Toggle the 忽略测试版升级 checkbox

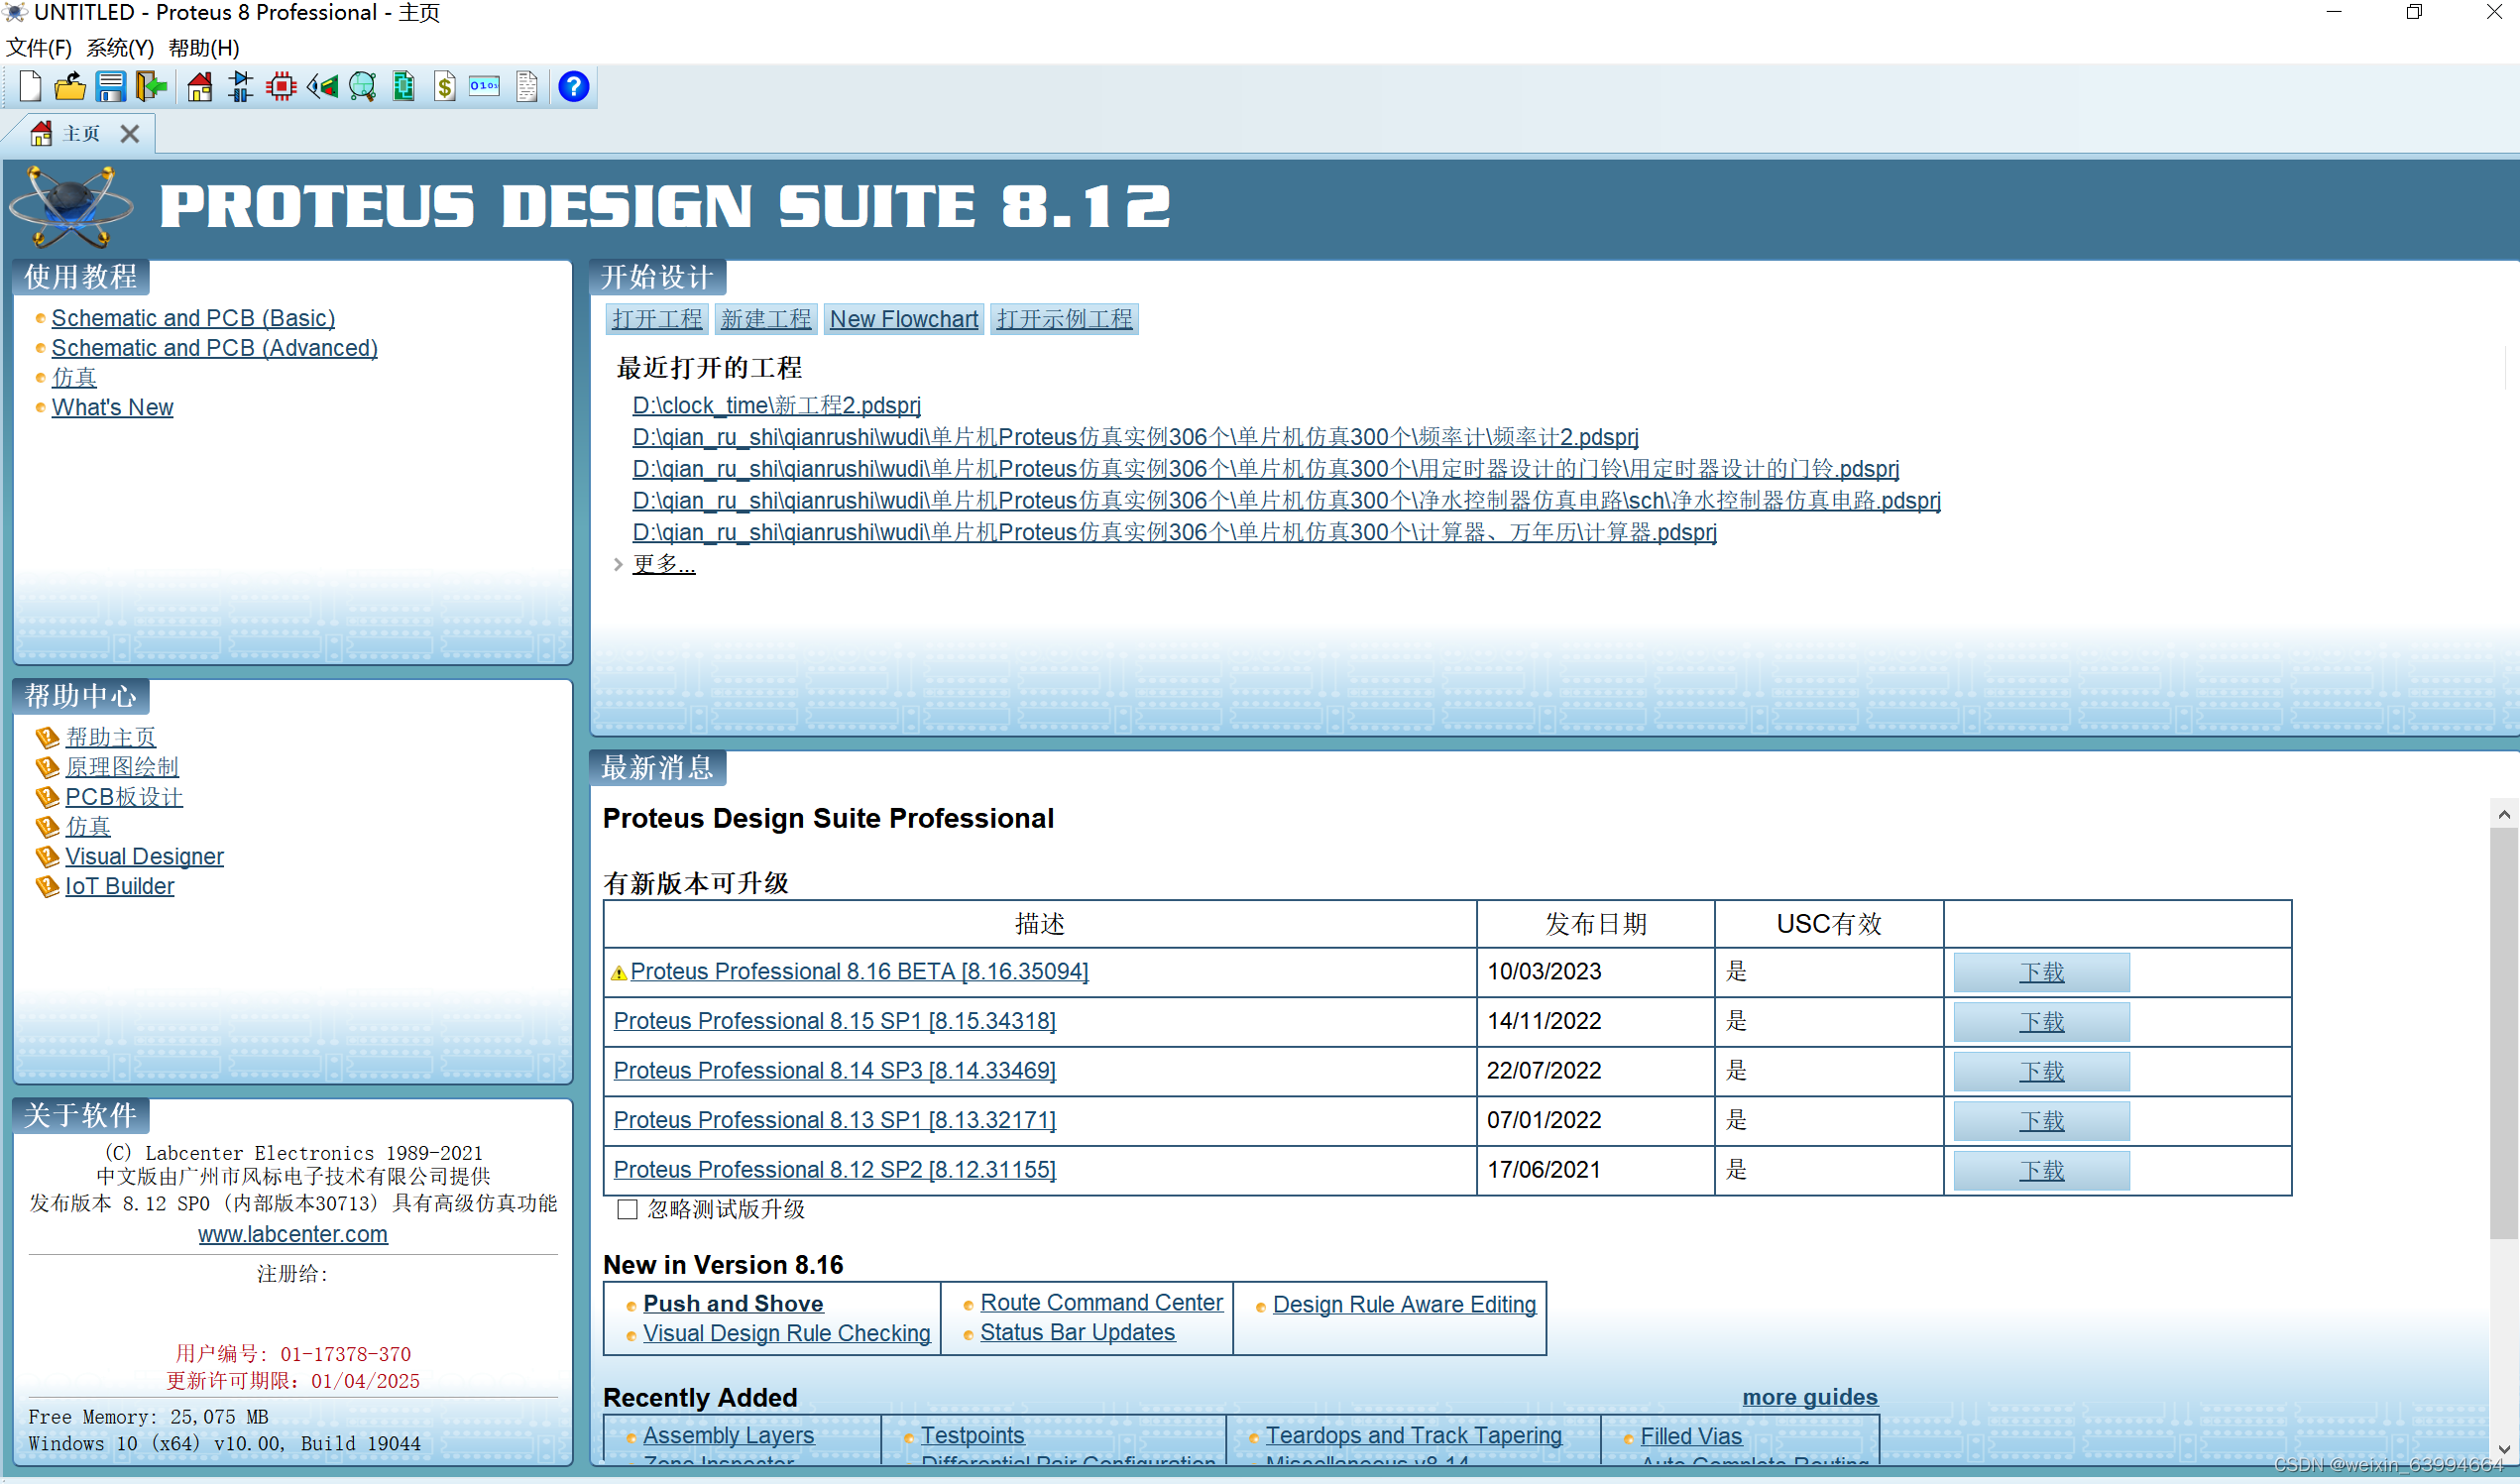point(627,1209)
